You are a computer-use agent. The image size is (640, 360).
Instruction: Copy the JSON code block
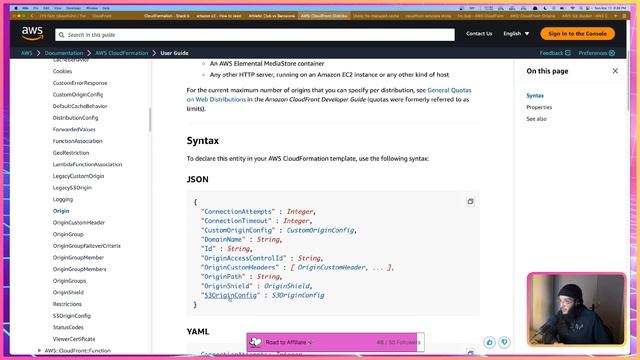tap(470, 202)
